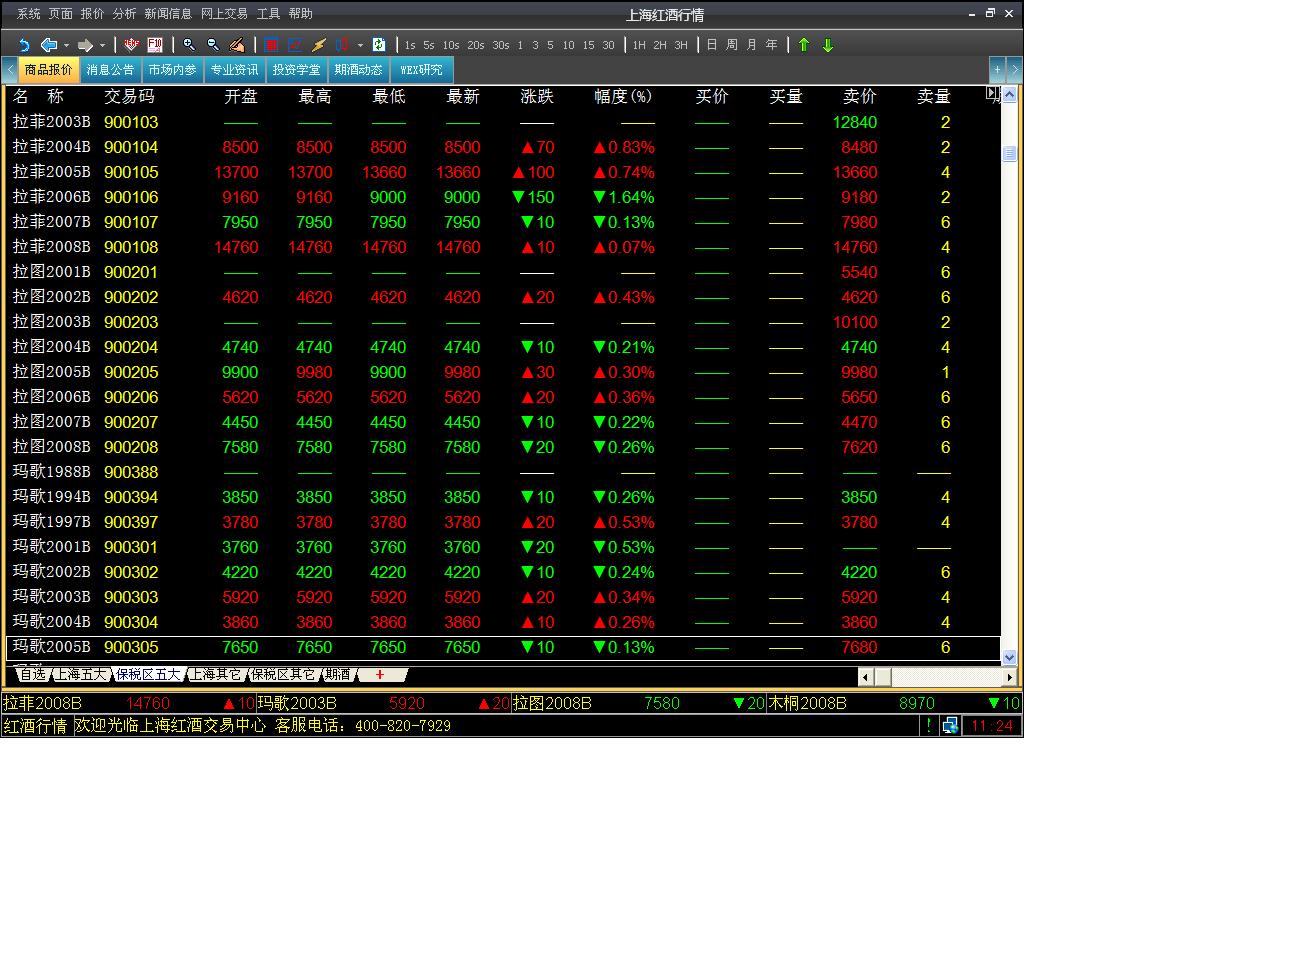
Task: Open the 新闻信息 menu
Action: click(x=168, y=14)
